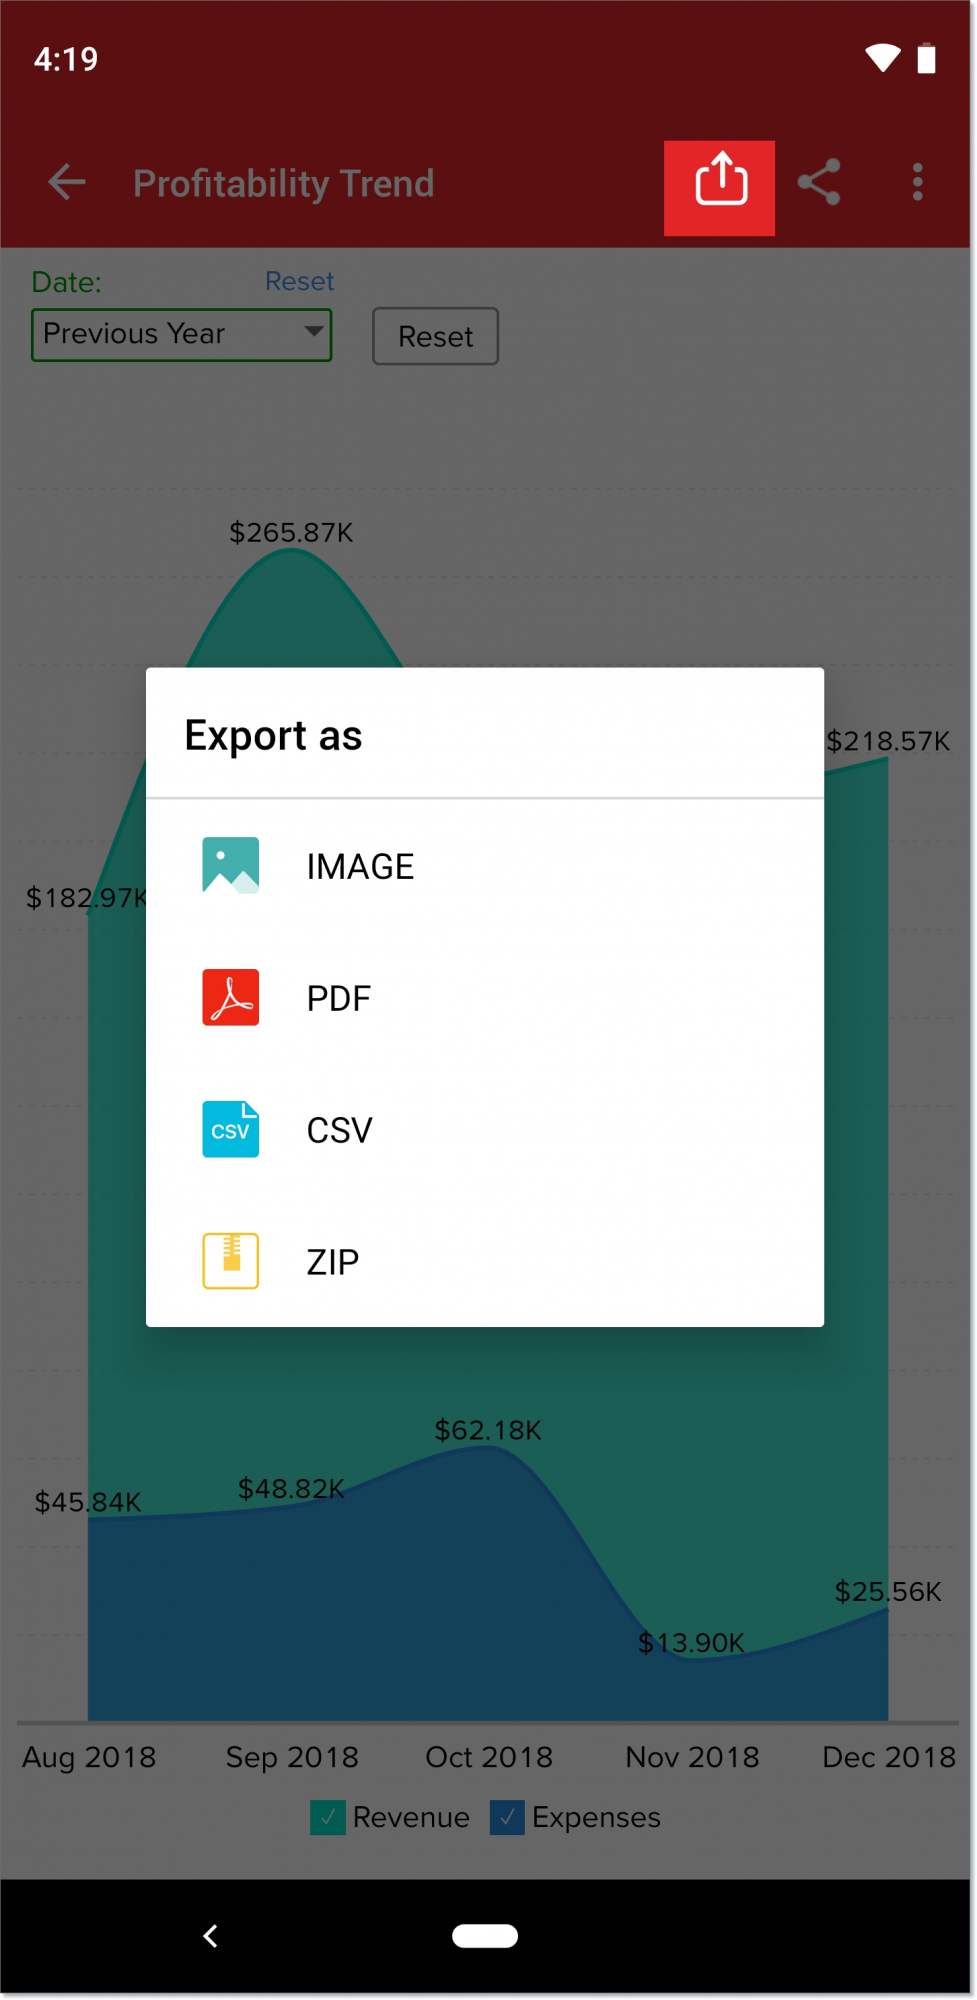
Task: Tap the yellow ZIP archive icon
Action: coord(231,1261)
